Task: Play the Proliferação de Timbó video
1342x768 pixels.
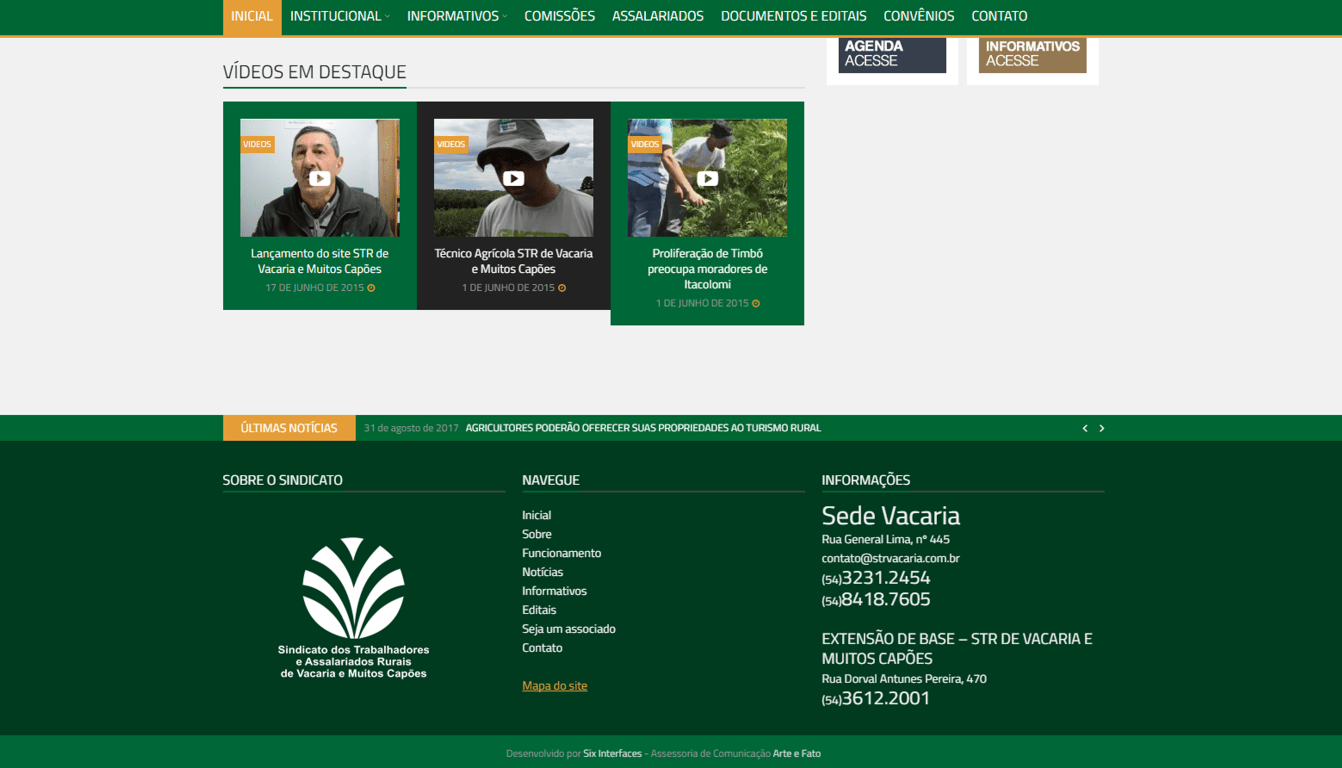Action: (x=707, y=178)
